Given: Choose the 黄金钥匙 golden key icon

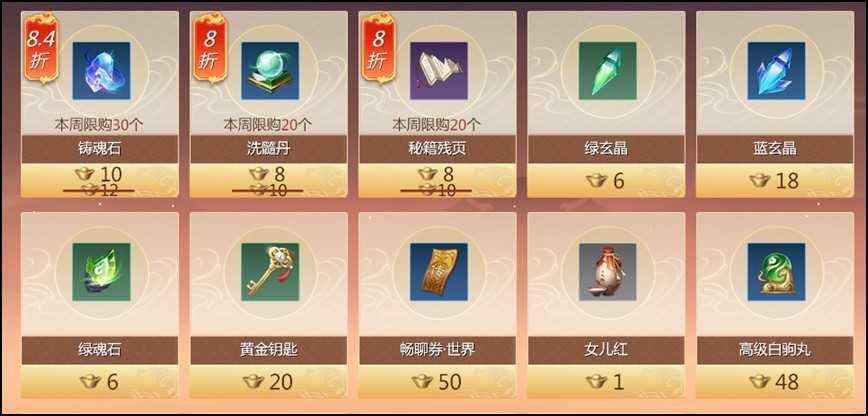Looking at the screenshot, I should [x=270, y=272].
